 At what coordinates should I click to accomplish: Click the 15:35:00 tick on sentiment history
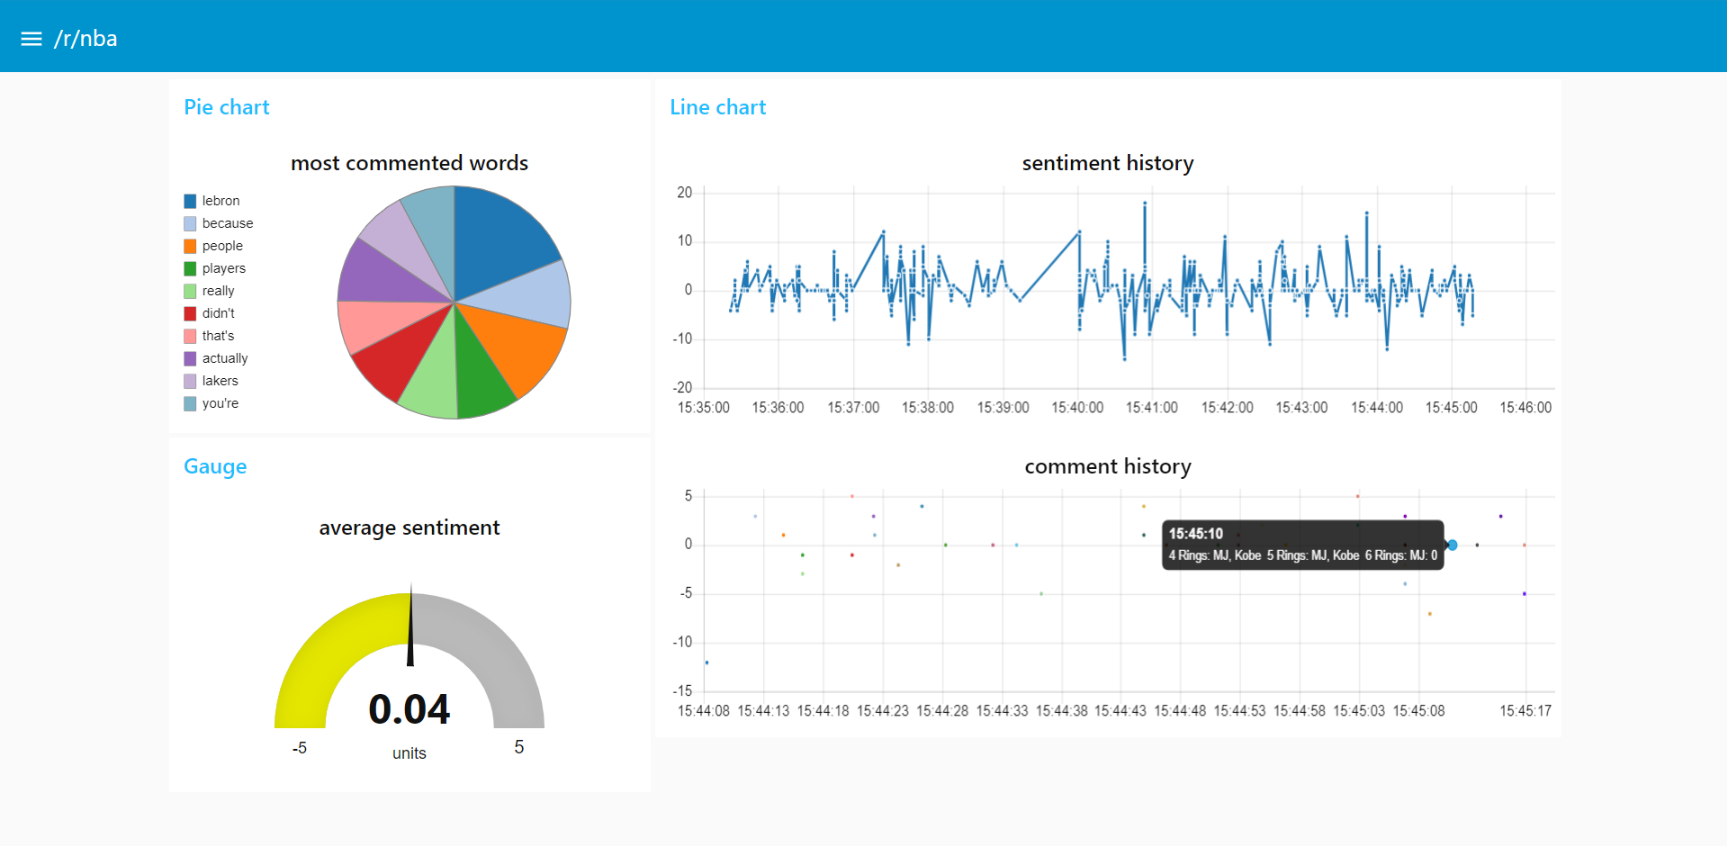[x=704, y=408]
